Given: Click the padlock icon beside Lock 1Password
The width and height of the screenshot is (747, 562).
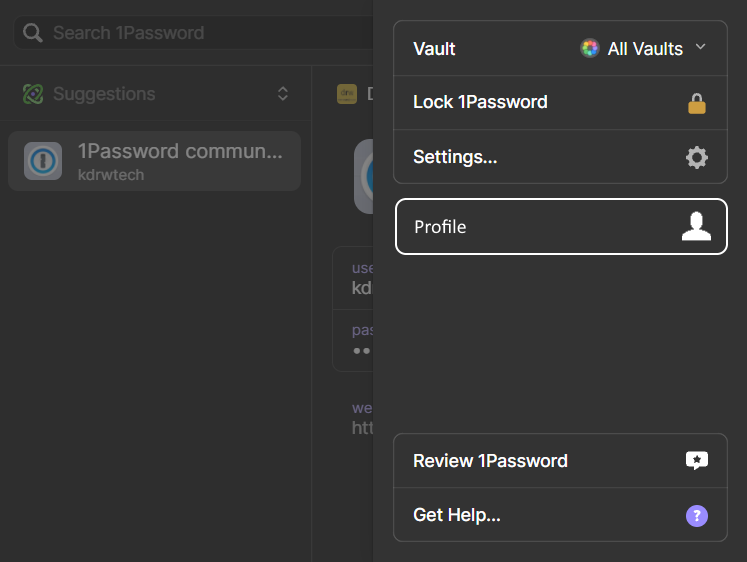Looking at the screenshot, I should point(697,103).
